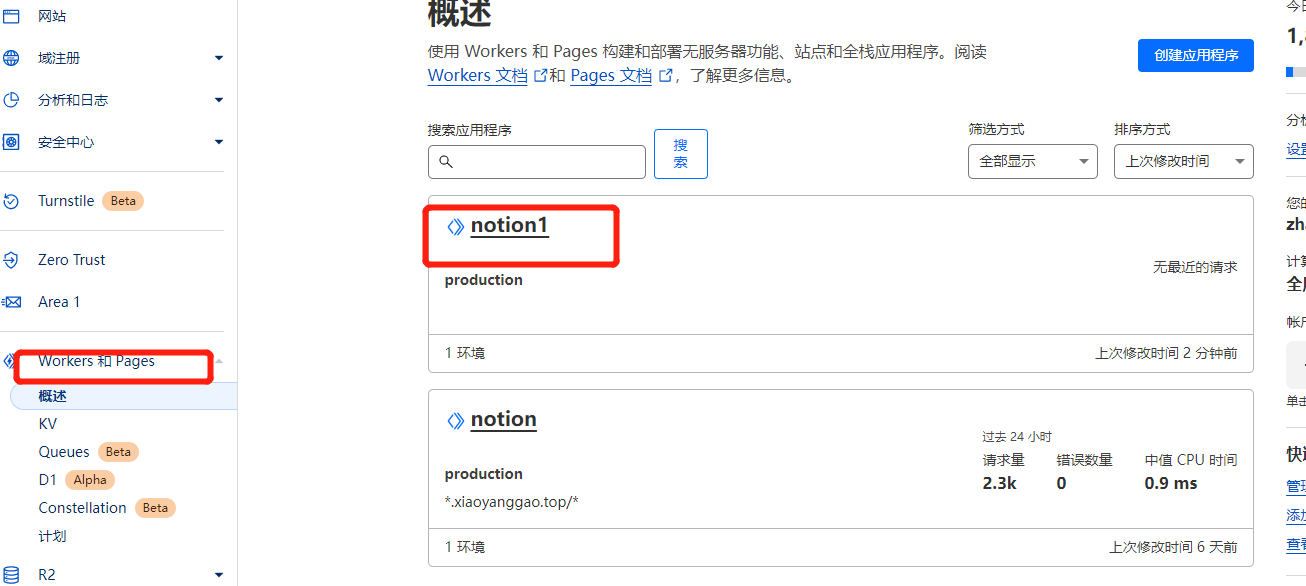Click the 创建应用程序 button

pyautogui.click(x=1196, y=56)
